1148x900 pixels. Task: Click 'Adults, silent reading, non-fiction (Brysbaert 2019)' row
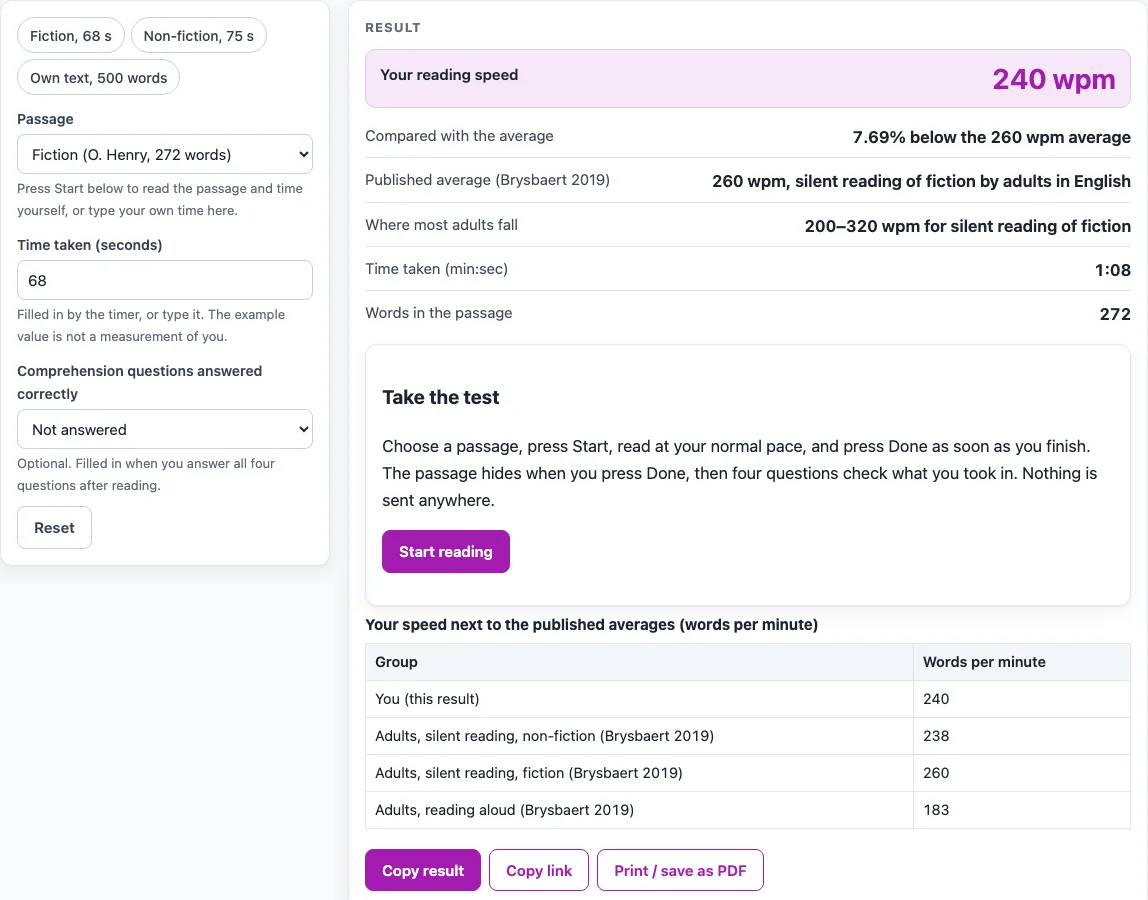pos(748,736)
